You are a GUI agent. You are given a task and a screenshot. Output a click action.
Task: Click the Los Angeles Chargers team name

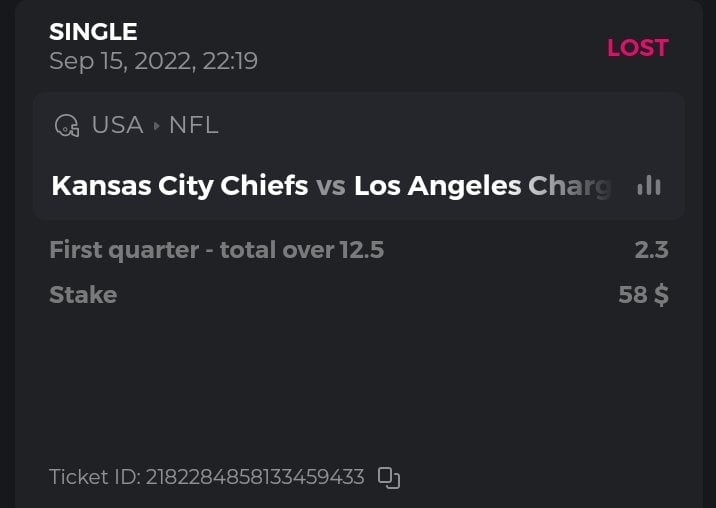tap(482, 186)
